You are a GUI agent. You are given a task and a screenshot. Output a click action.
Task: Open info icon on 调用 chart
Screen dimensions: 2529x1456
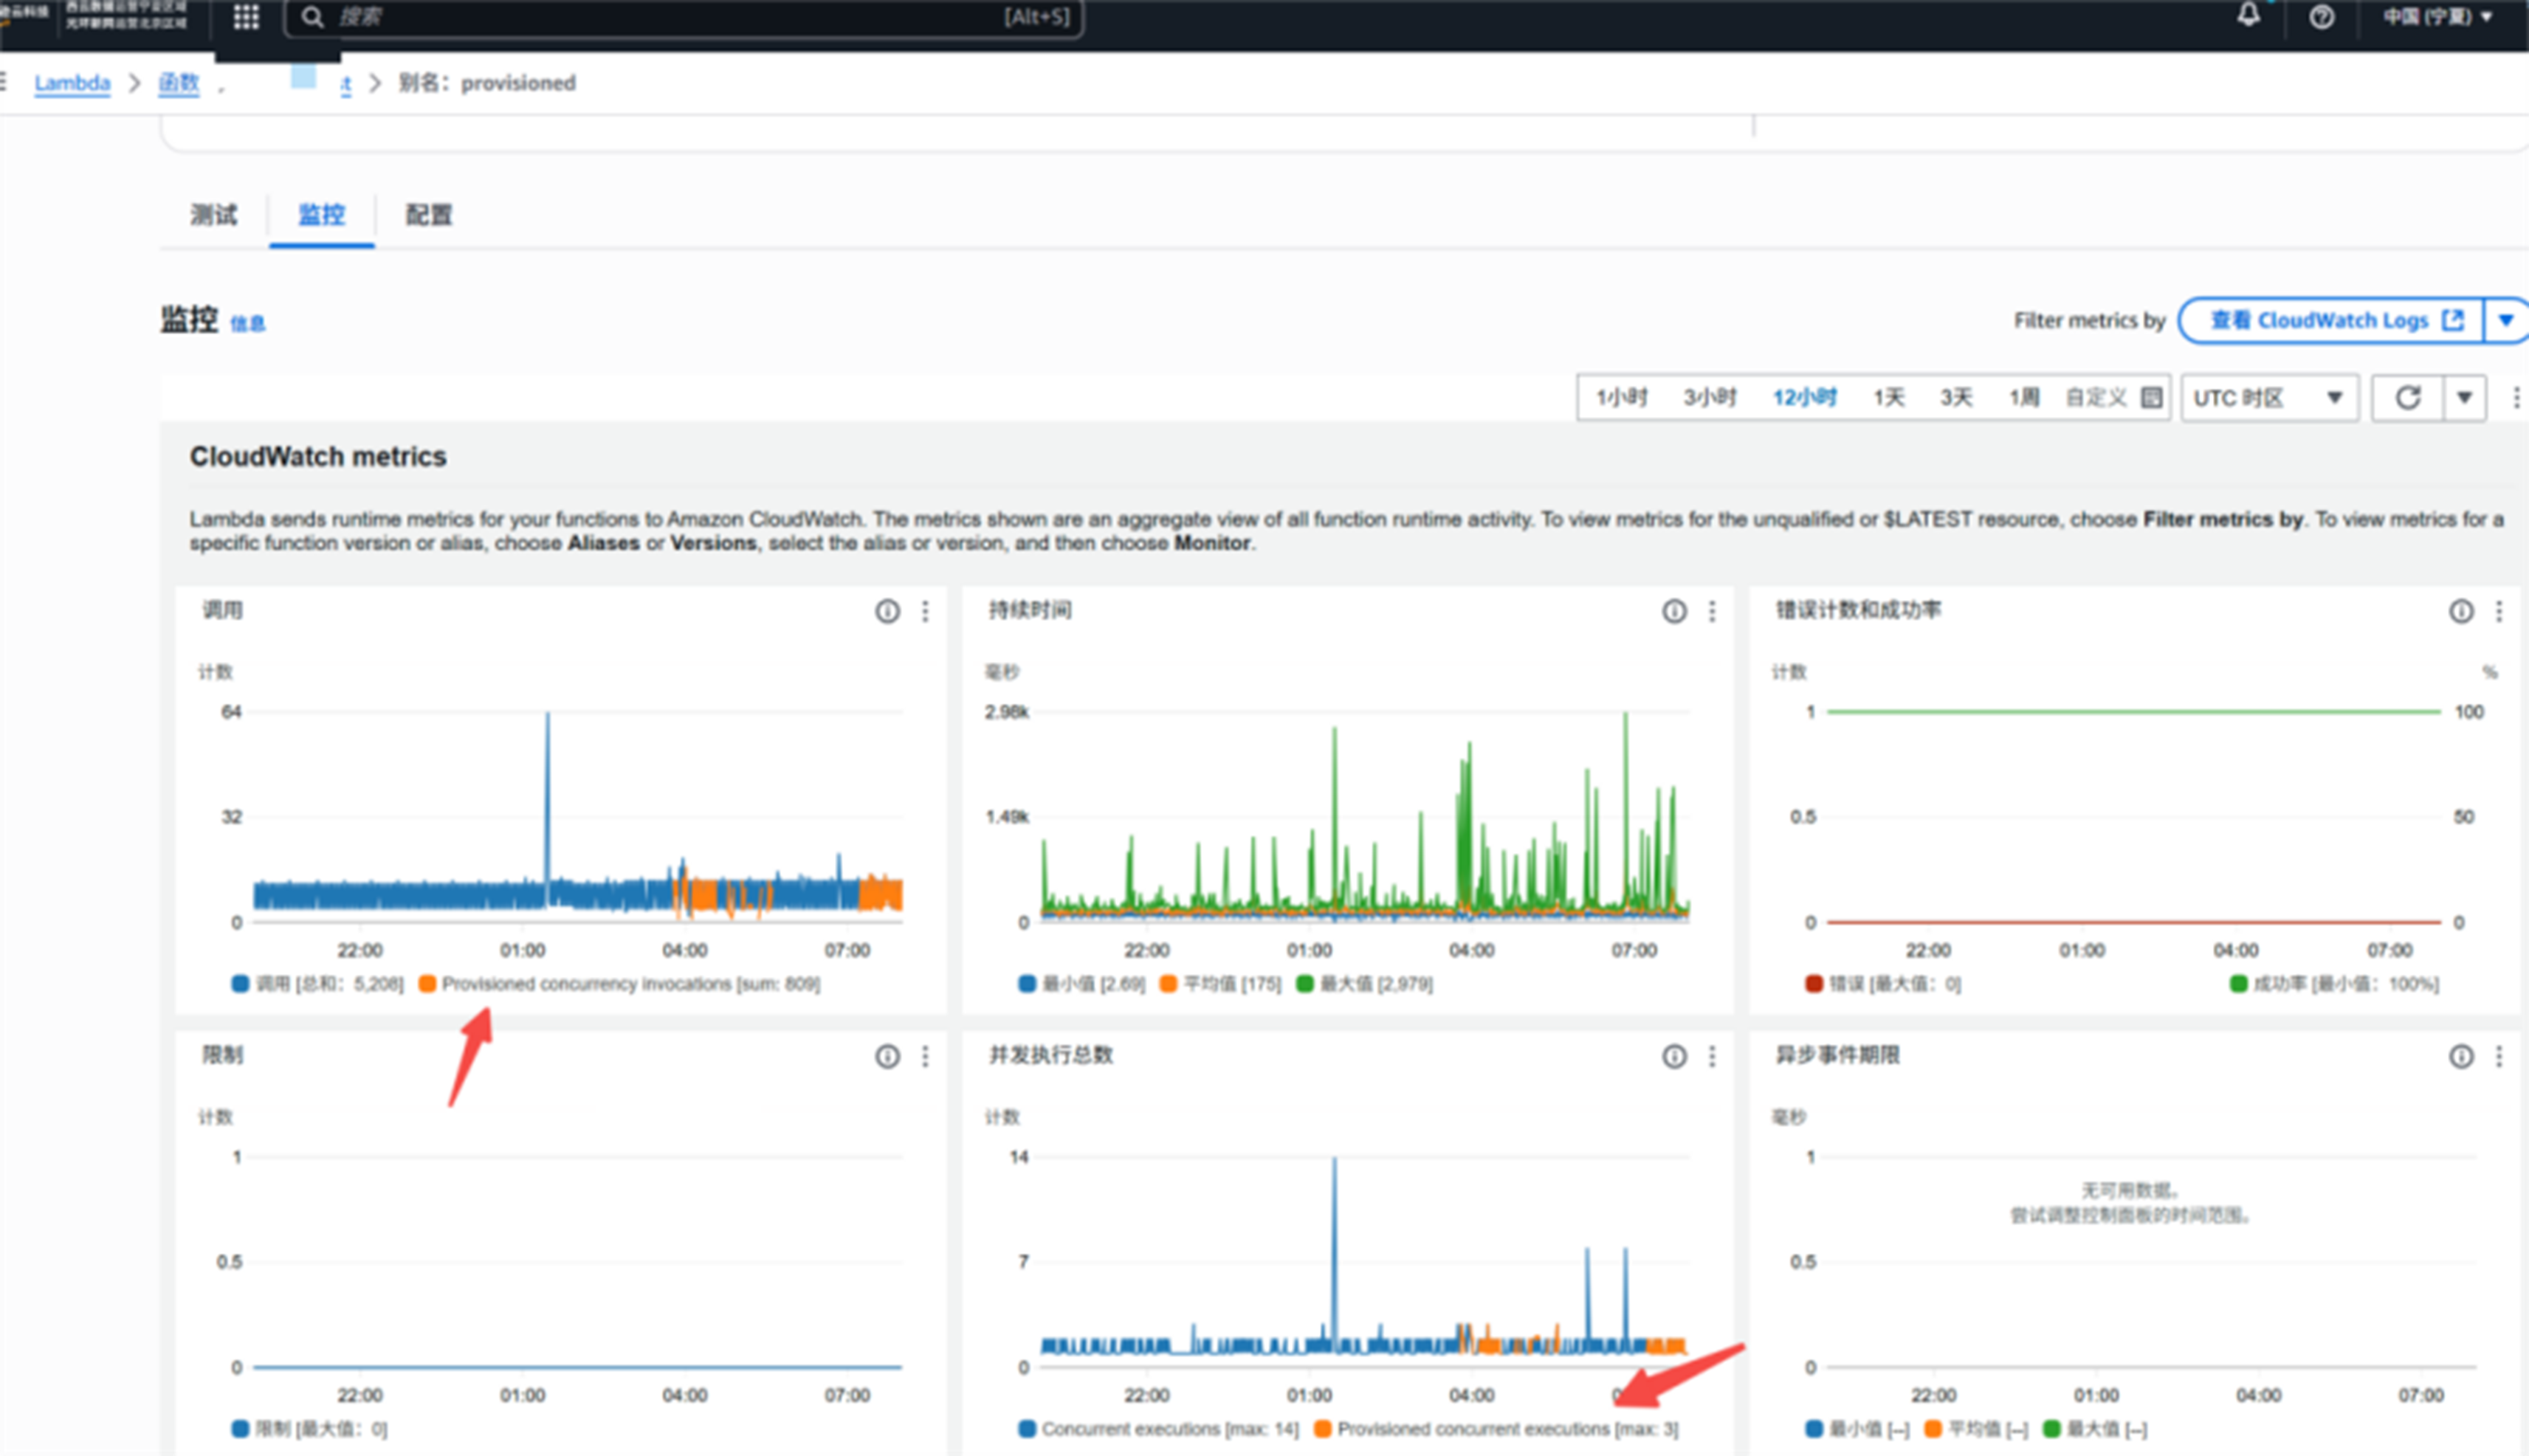tap(887, 611)
